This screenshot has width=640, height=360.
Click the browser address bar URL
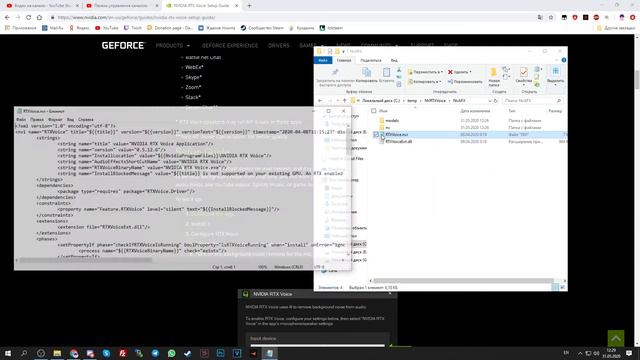(x=136, y=18)
